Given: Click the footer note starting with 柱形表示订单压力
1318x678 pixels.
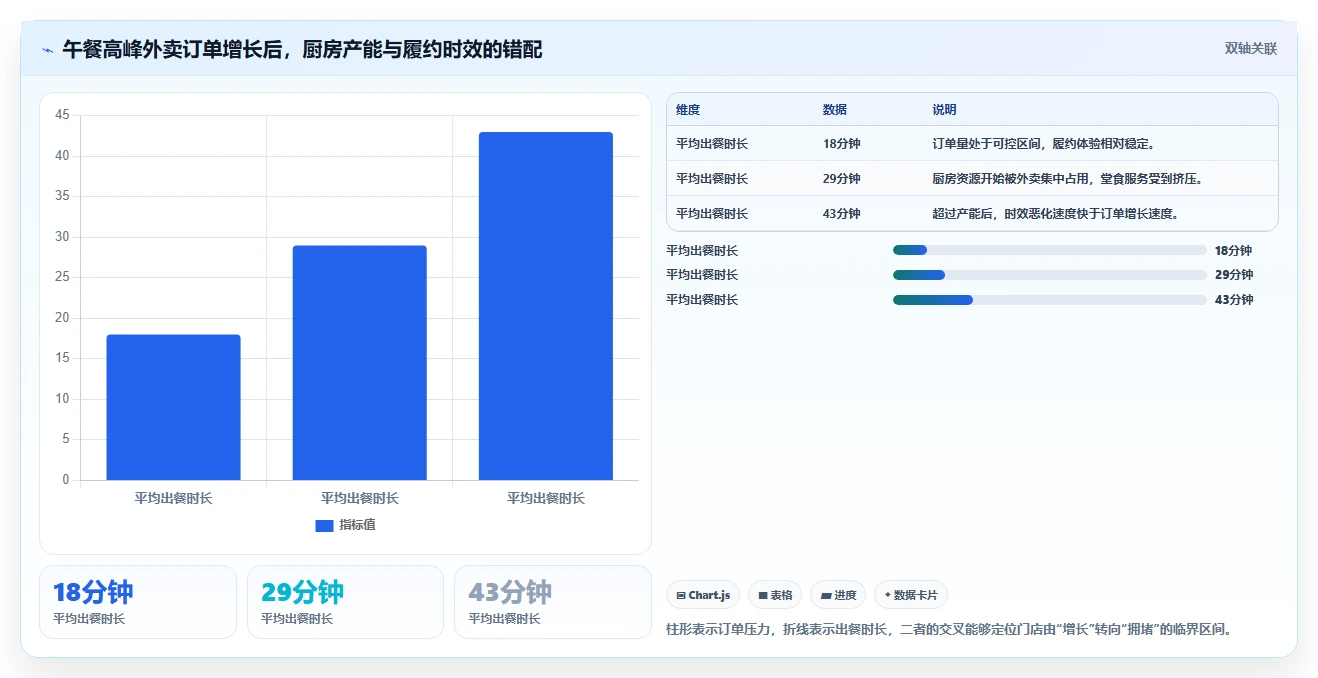Looking at the screenshot, I should (x=952, y=630).
